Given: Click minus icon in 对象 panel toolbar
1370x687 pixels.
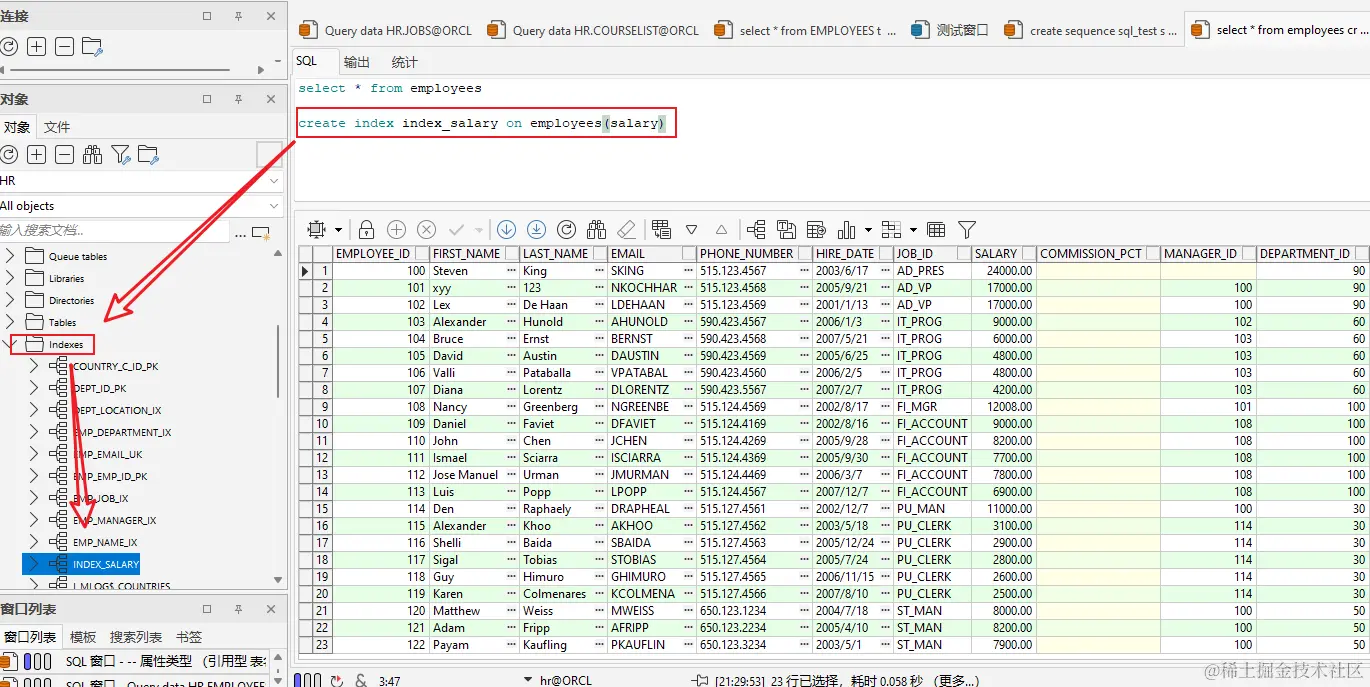Looking at the screenshot, I should coord(64,155).
